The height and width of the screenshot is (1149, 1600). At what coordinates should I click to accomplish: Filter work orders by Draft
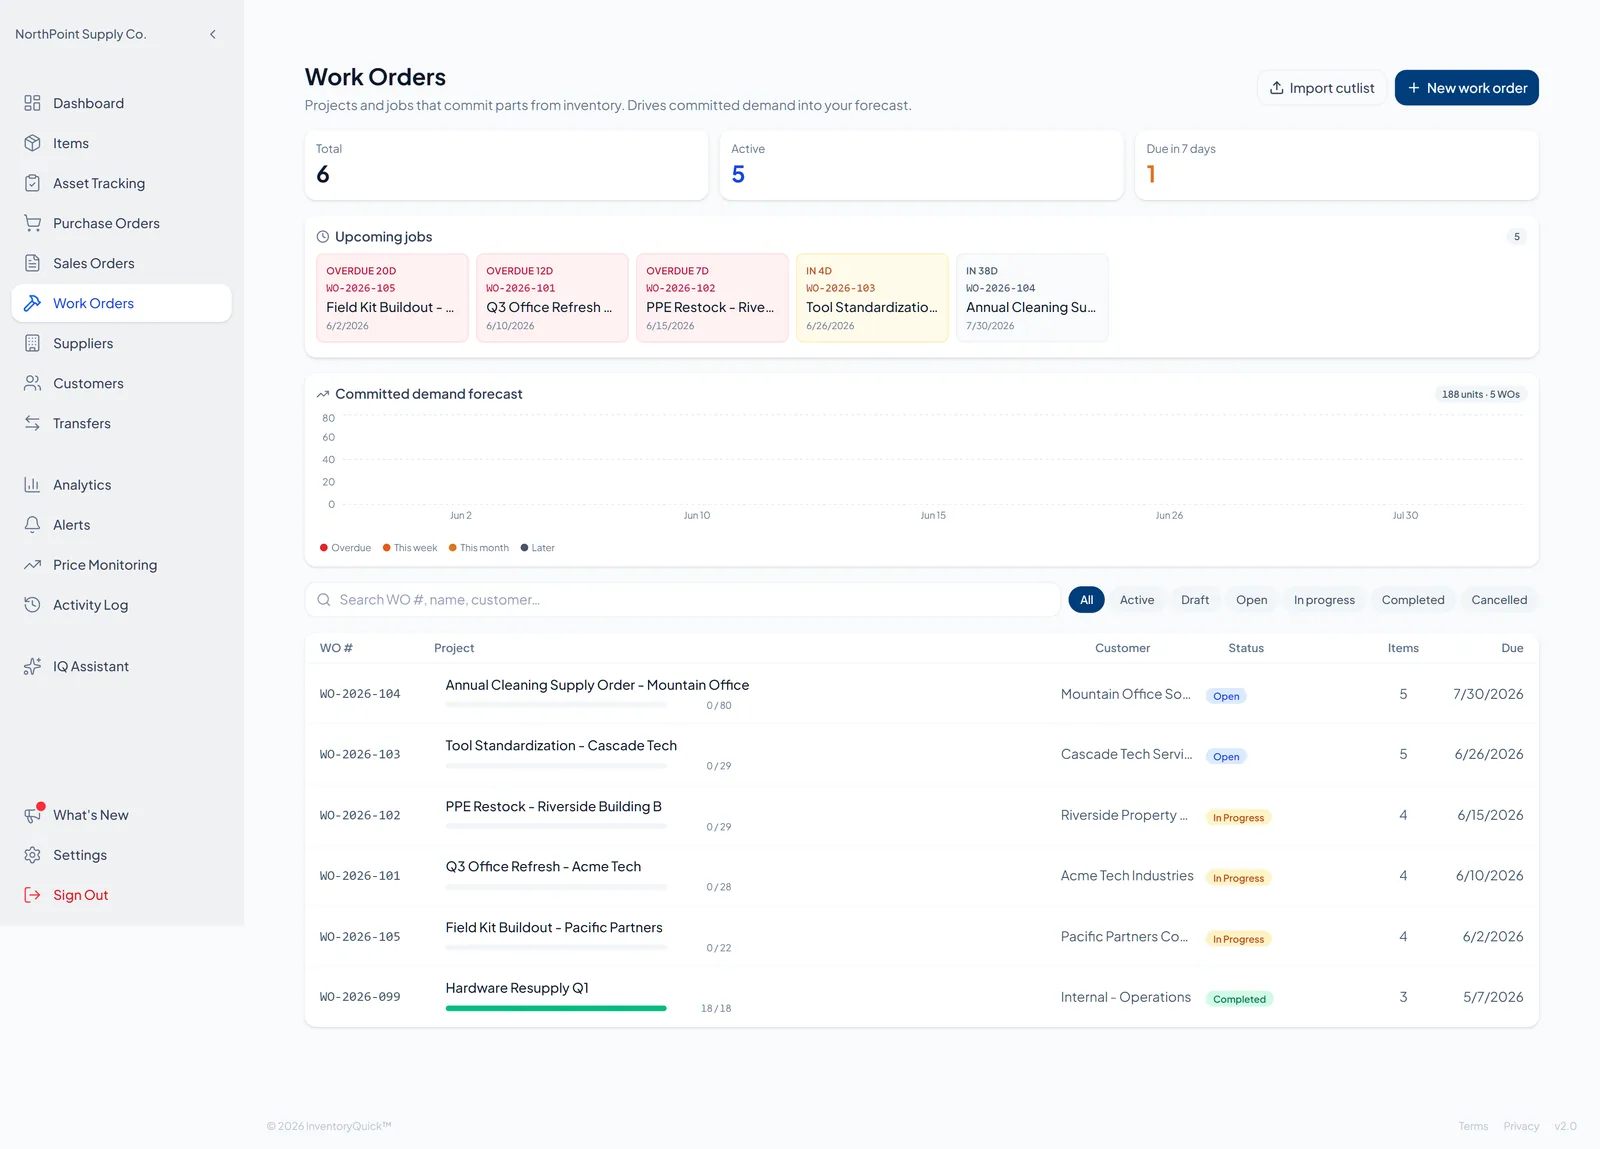click(1195, 600)
